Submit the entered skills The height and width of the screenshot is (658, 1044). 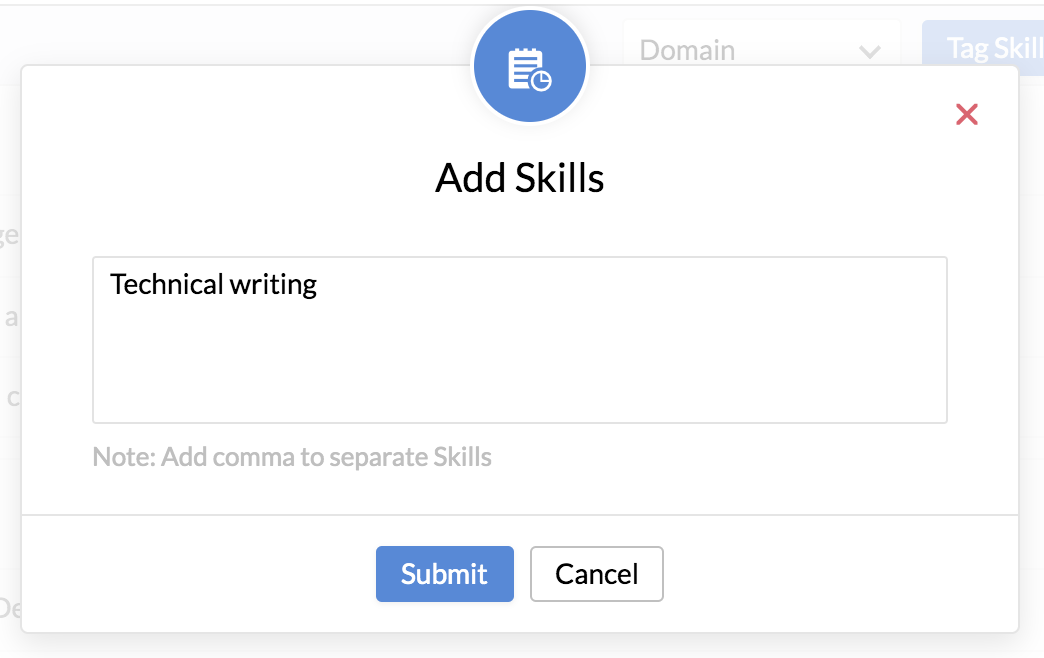point(445,574)
